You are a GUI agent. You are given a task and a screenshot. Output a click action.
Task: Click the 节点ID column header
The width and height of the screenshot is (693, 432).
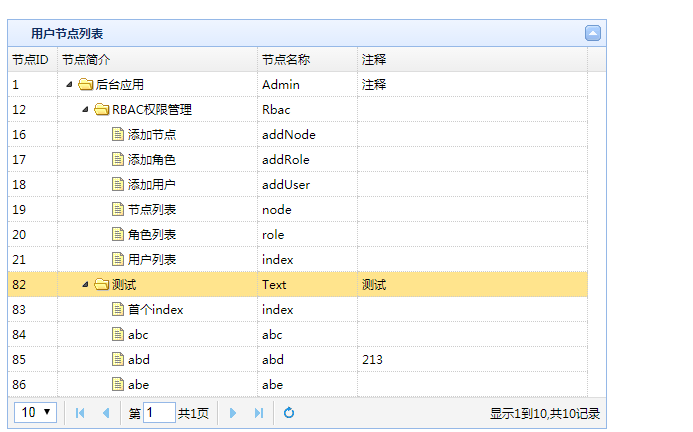[31, 60]
